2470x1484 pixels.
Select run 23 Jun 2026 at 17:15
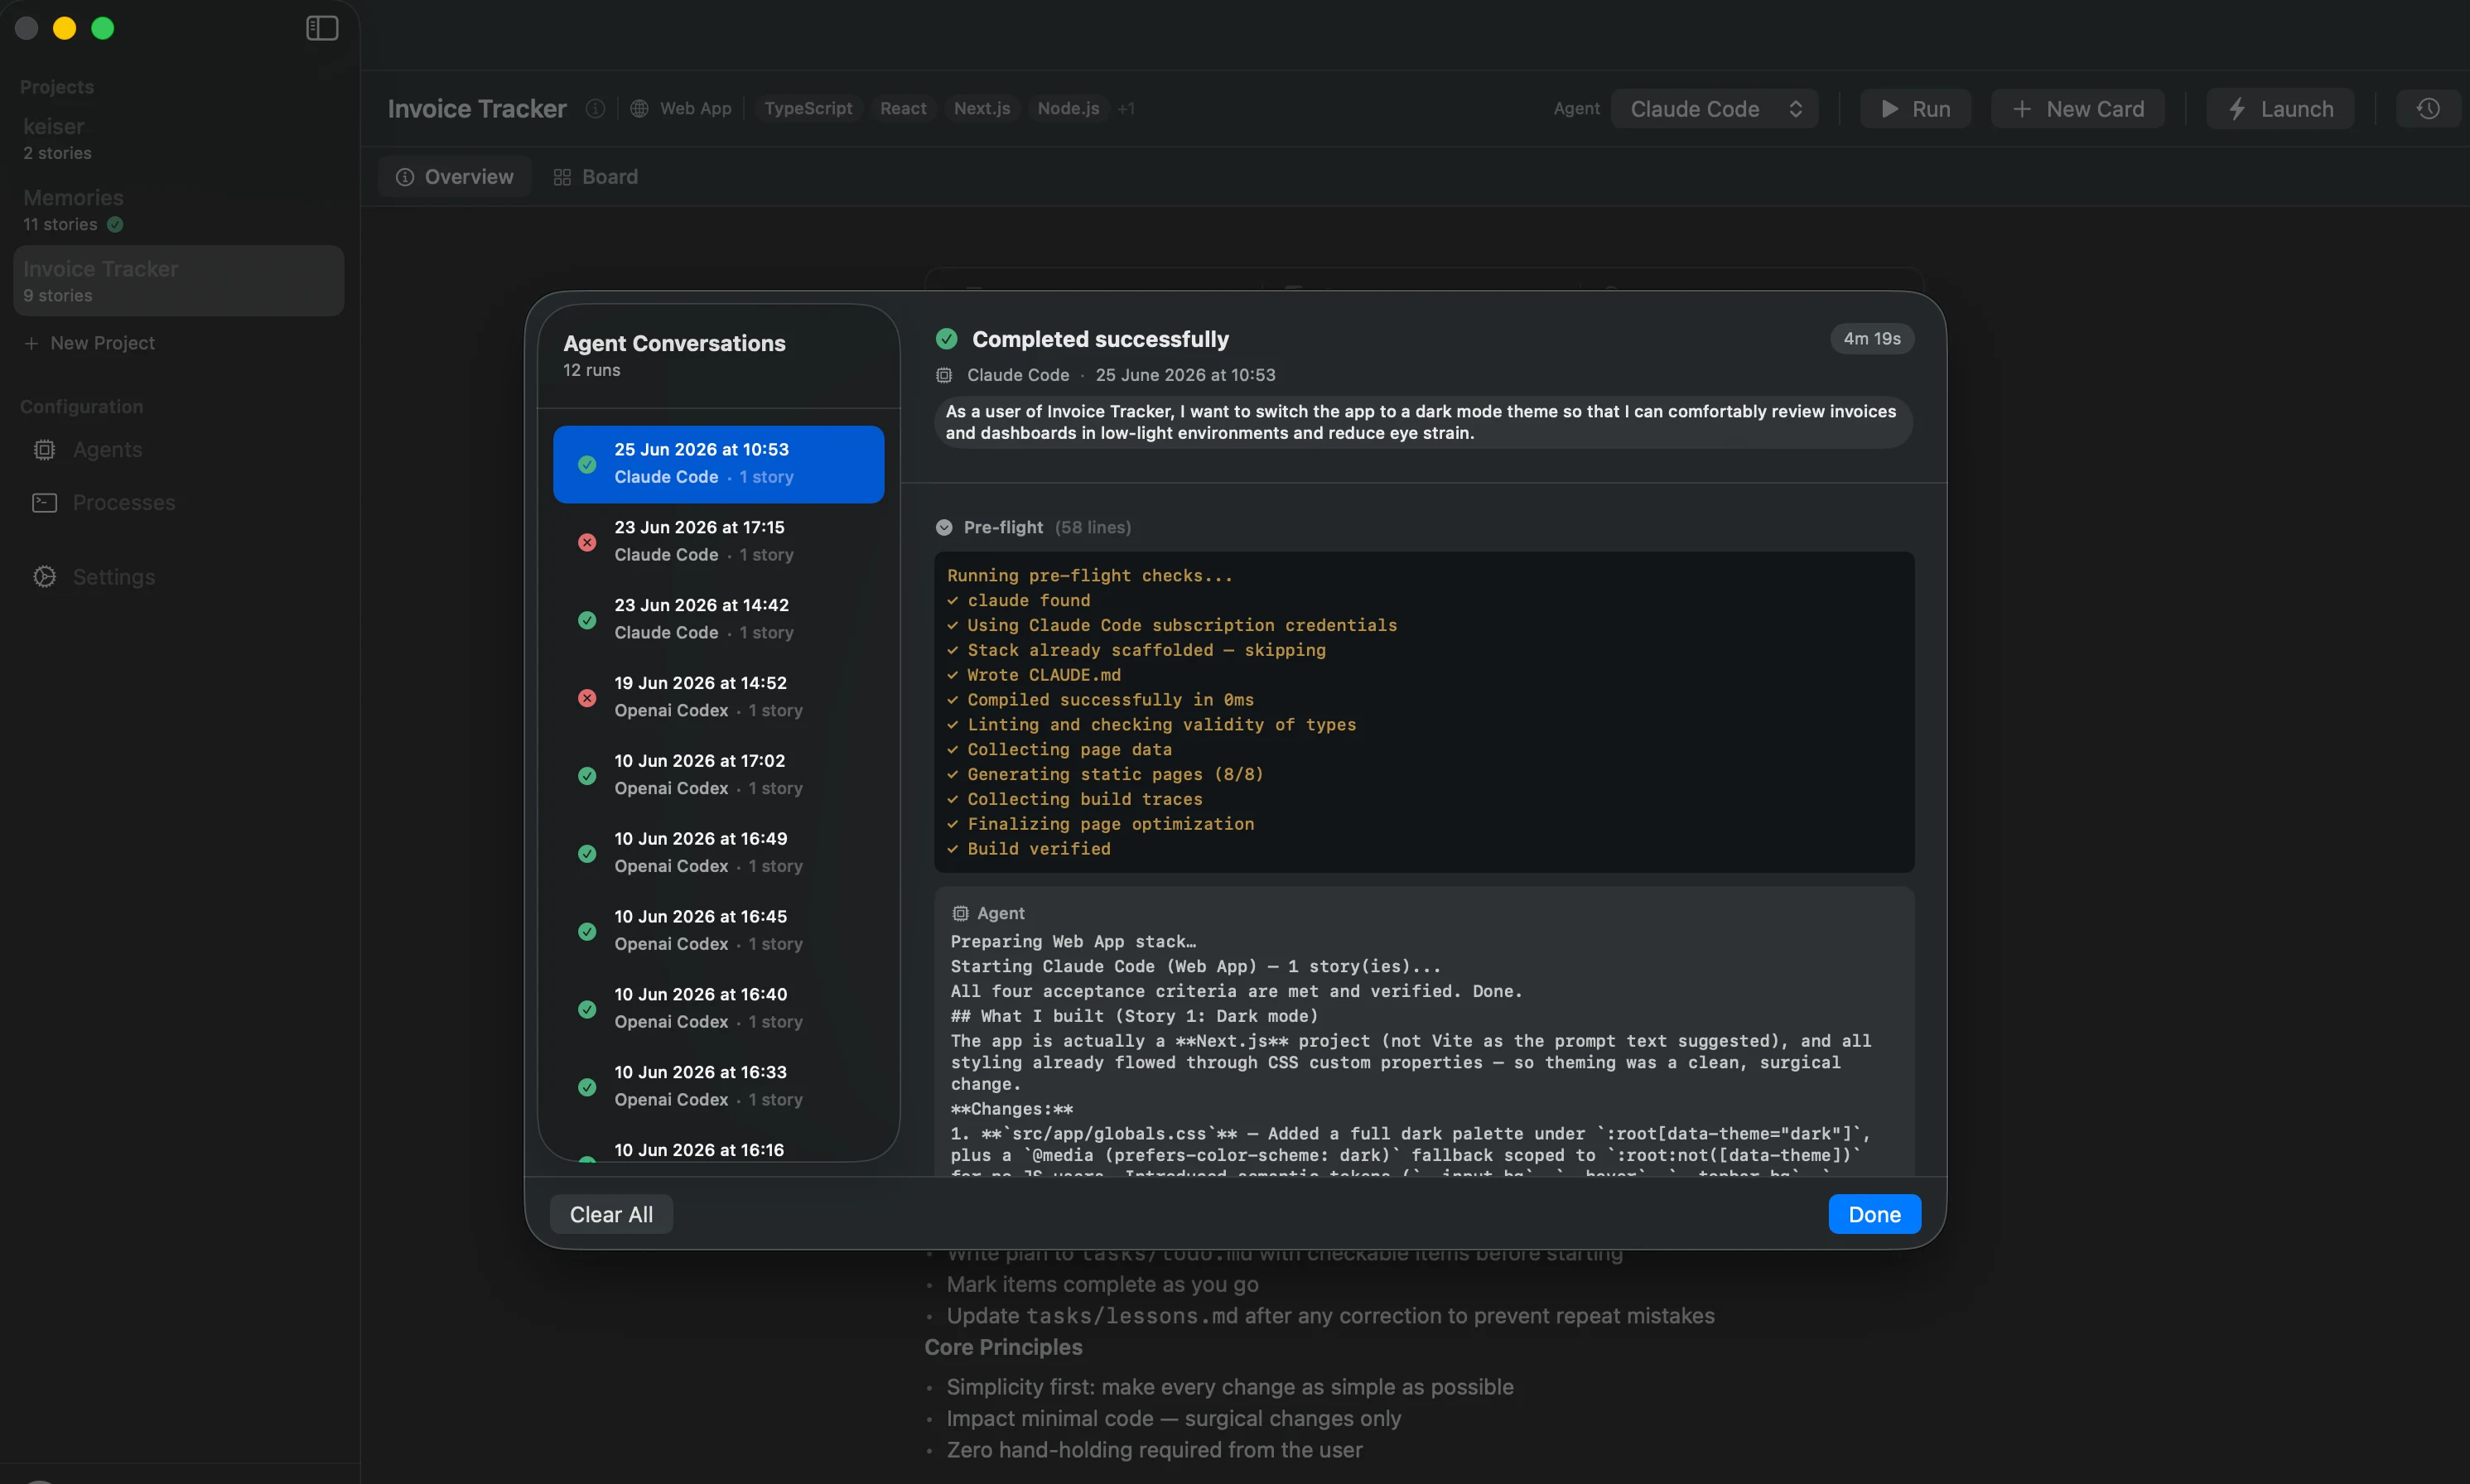(x=718, y=542)
